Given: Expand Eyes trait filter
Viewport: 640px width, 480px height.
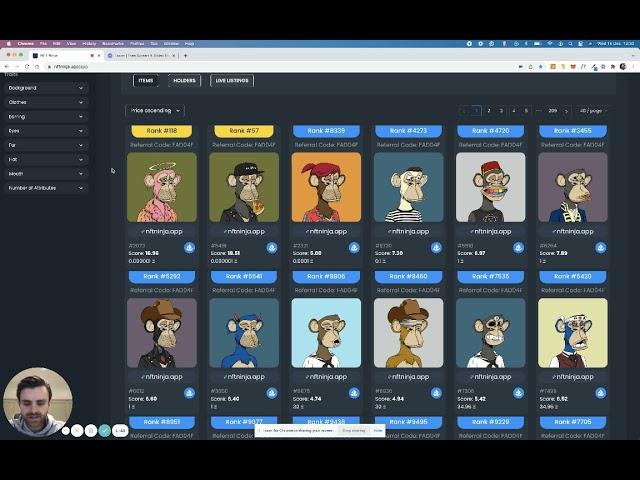Looking at the screenshot, I should coord(46,131).
